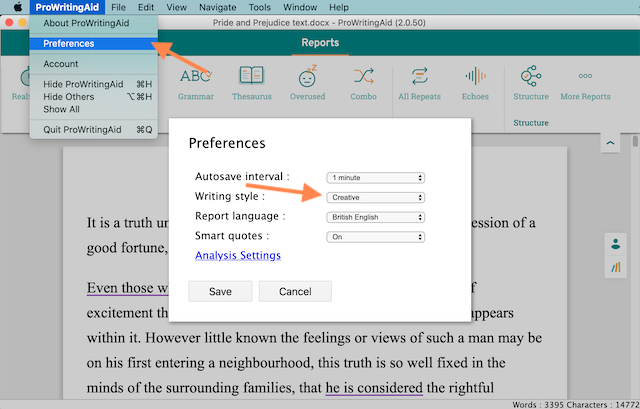Open the Smart quotes dropdown
Image resolution: width=640 pixels, height=409 pixels.
pyautogui.click(x=376, y=237)
